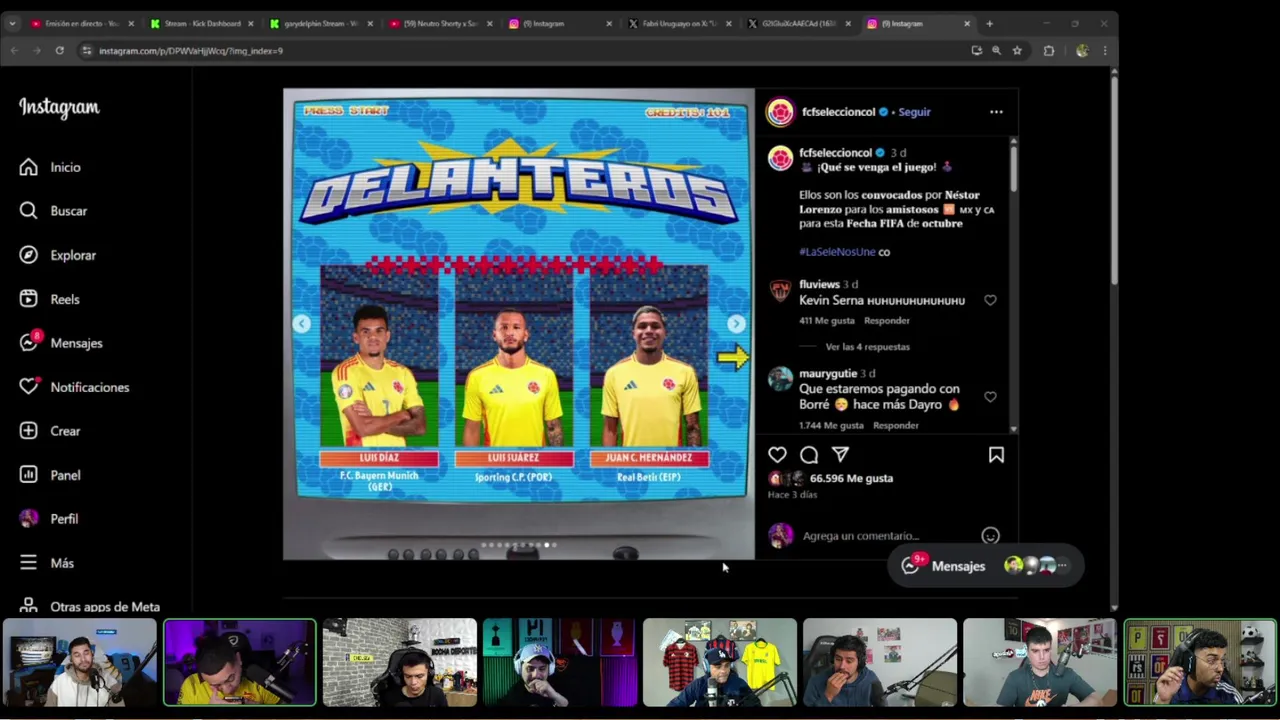Click hashtag #LaSeleNosUne

(837, 252)
